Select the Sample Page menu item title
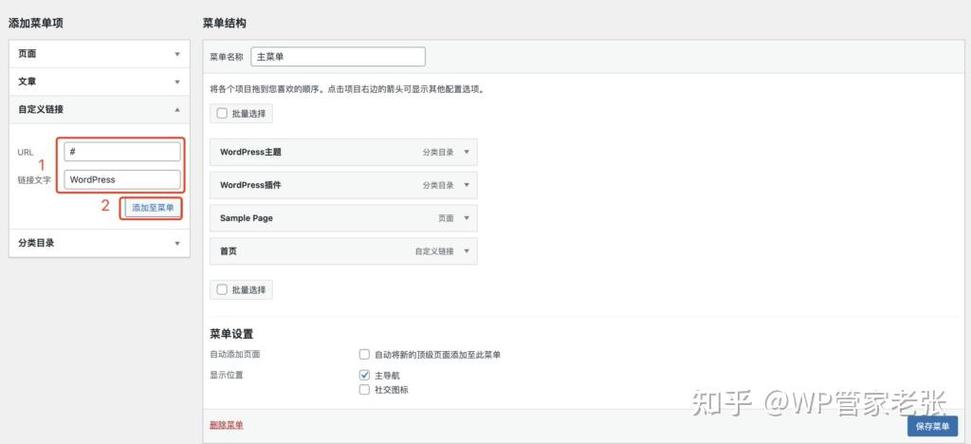The width and height of the screenshot is (971, 444). 246,218
